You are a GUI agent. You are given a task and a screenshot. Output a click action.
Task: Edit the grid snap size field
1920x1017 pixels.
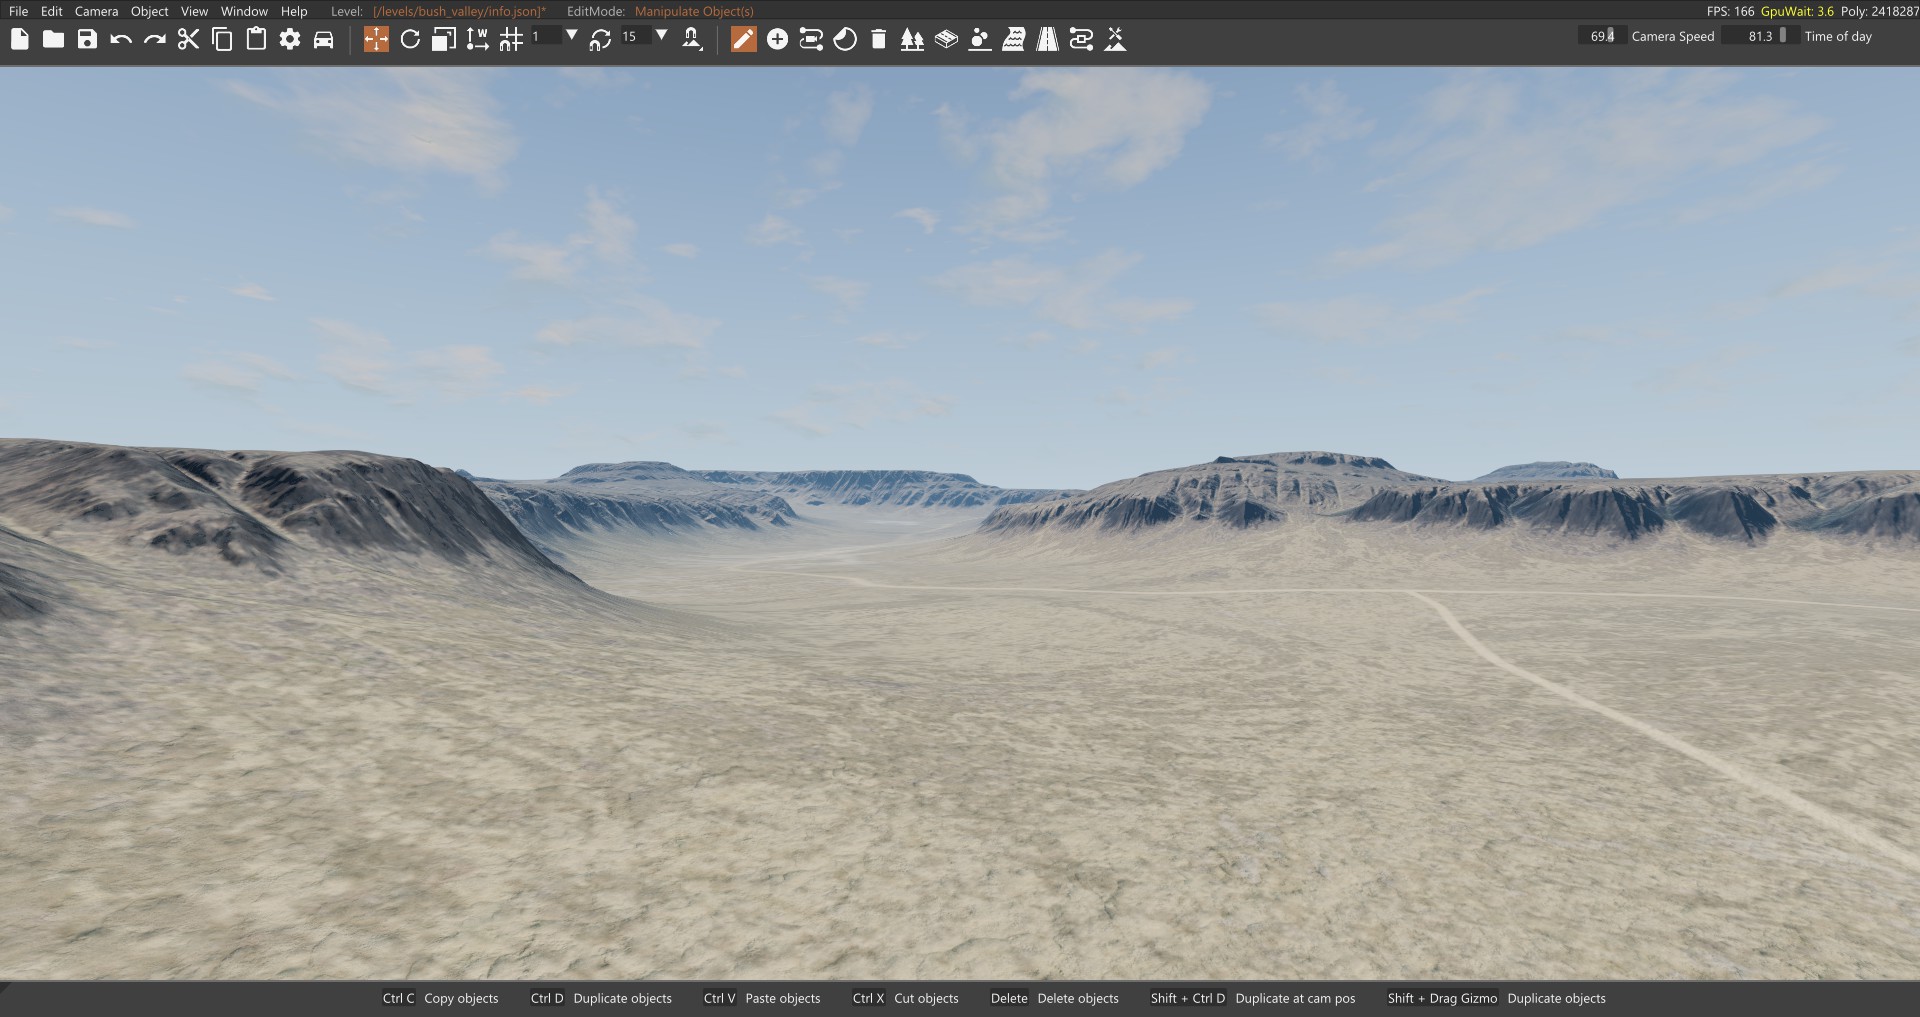(x=545, y=36)
